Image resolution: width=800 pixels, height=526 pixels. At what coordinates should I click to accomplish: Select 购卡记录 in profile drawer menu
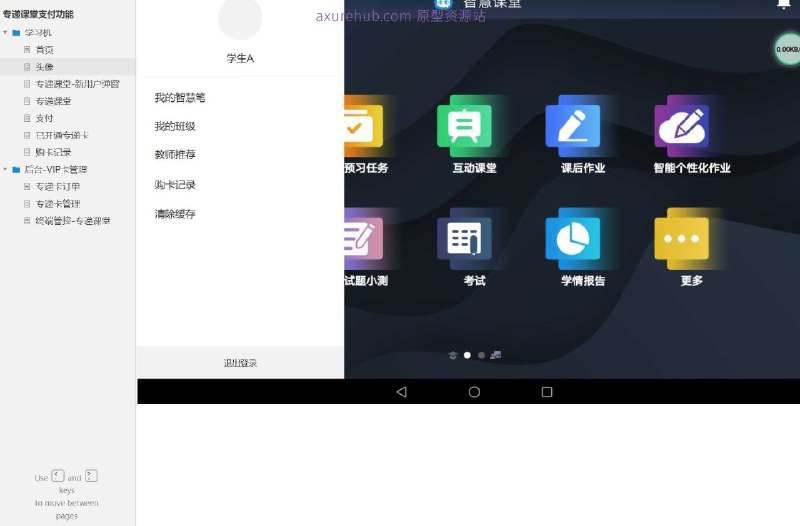coord(175,185)
